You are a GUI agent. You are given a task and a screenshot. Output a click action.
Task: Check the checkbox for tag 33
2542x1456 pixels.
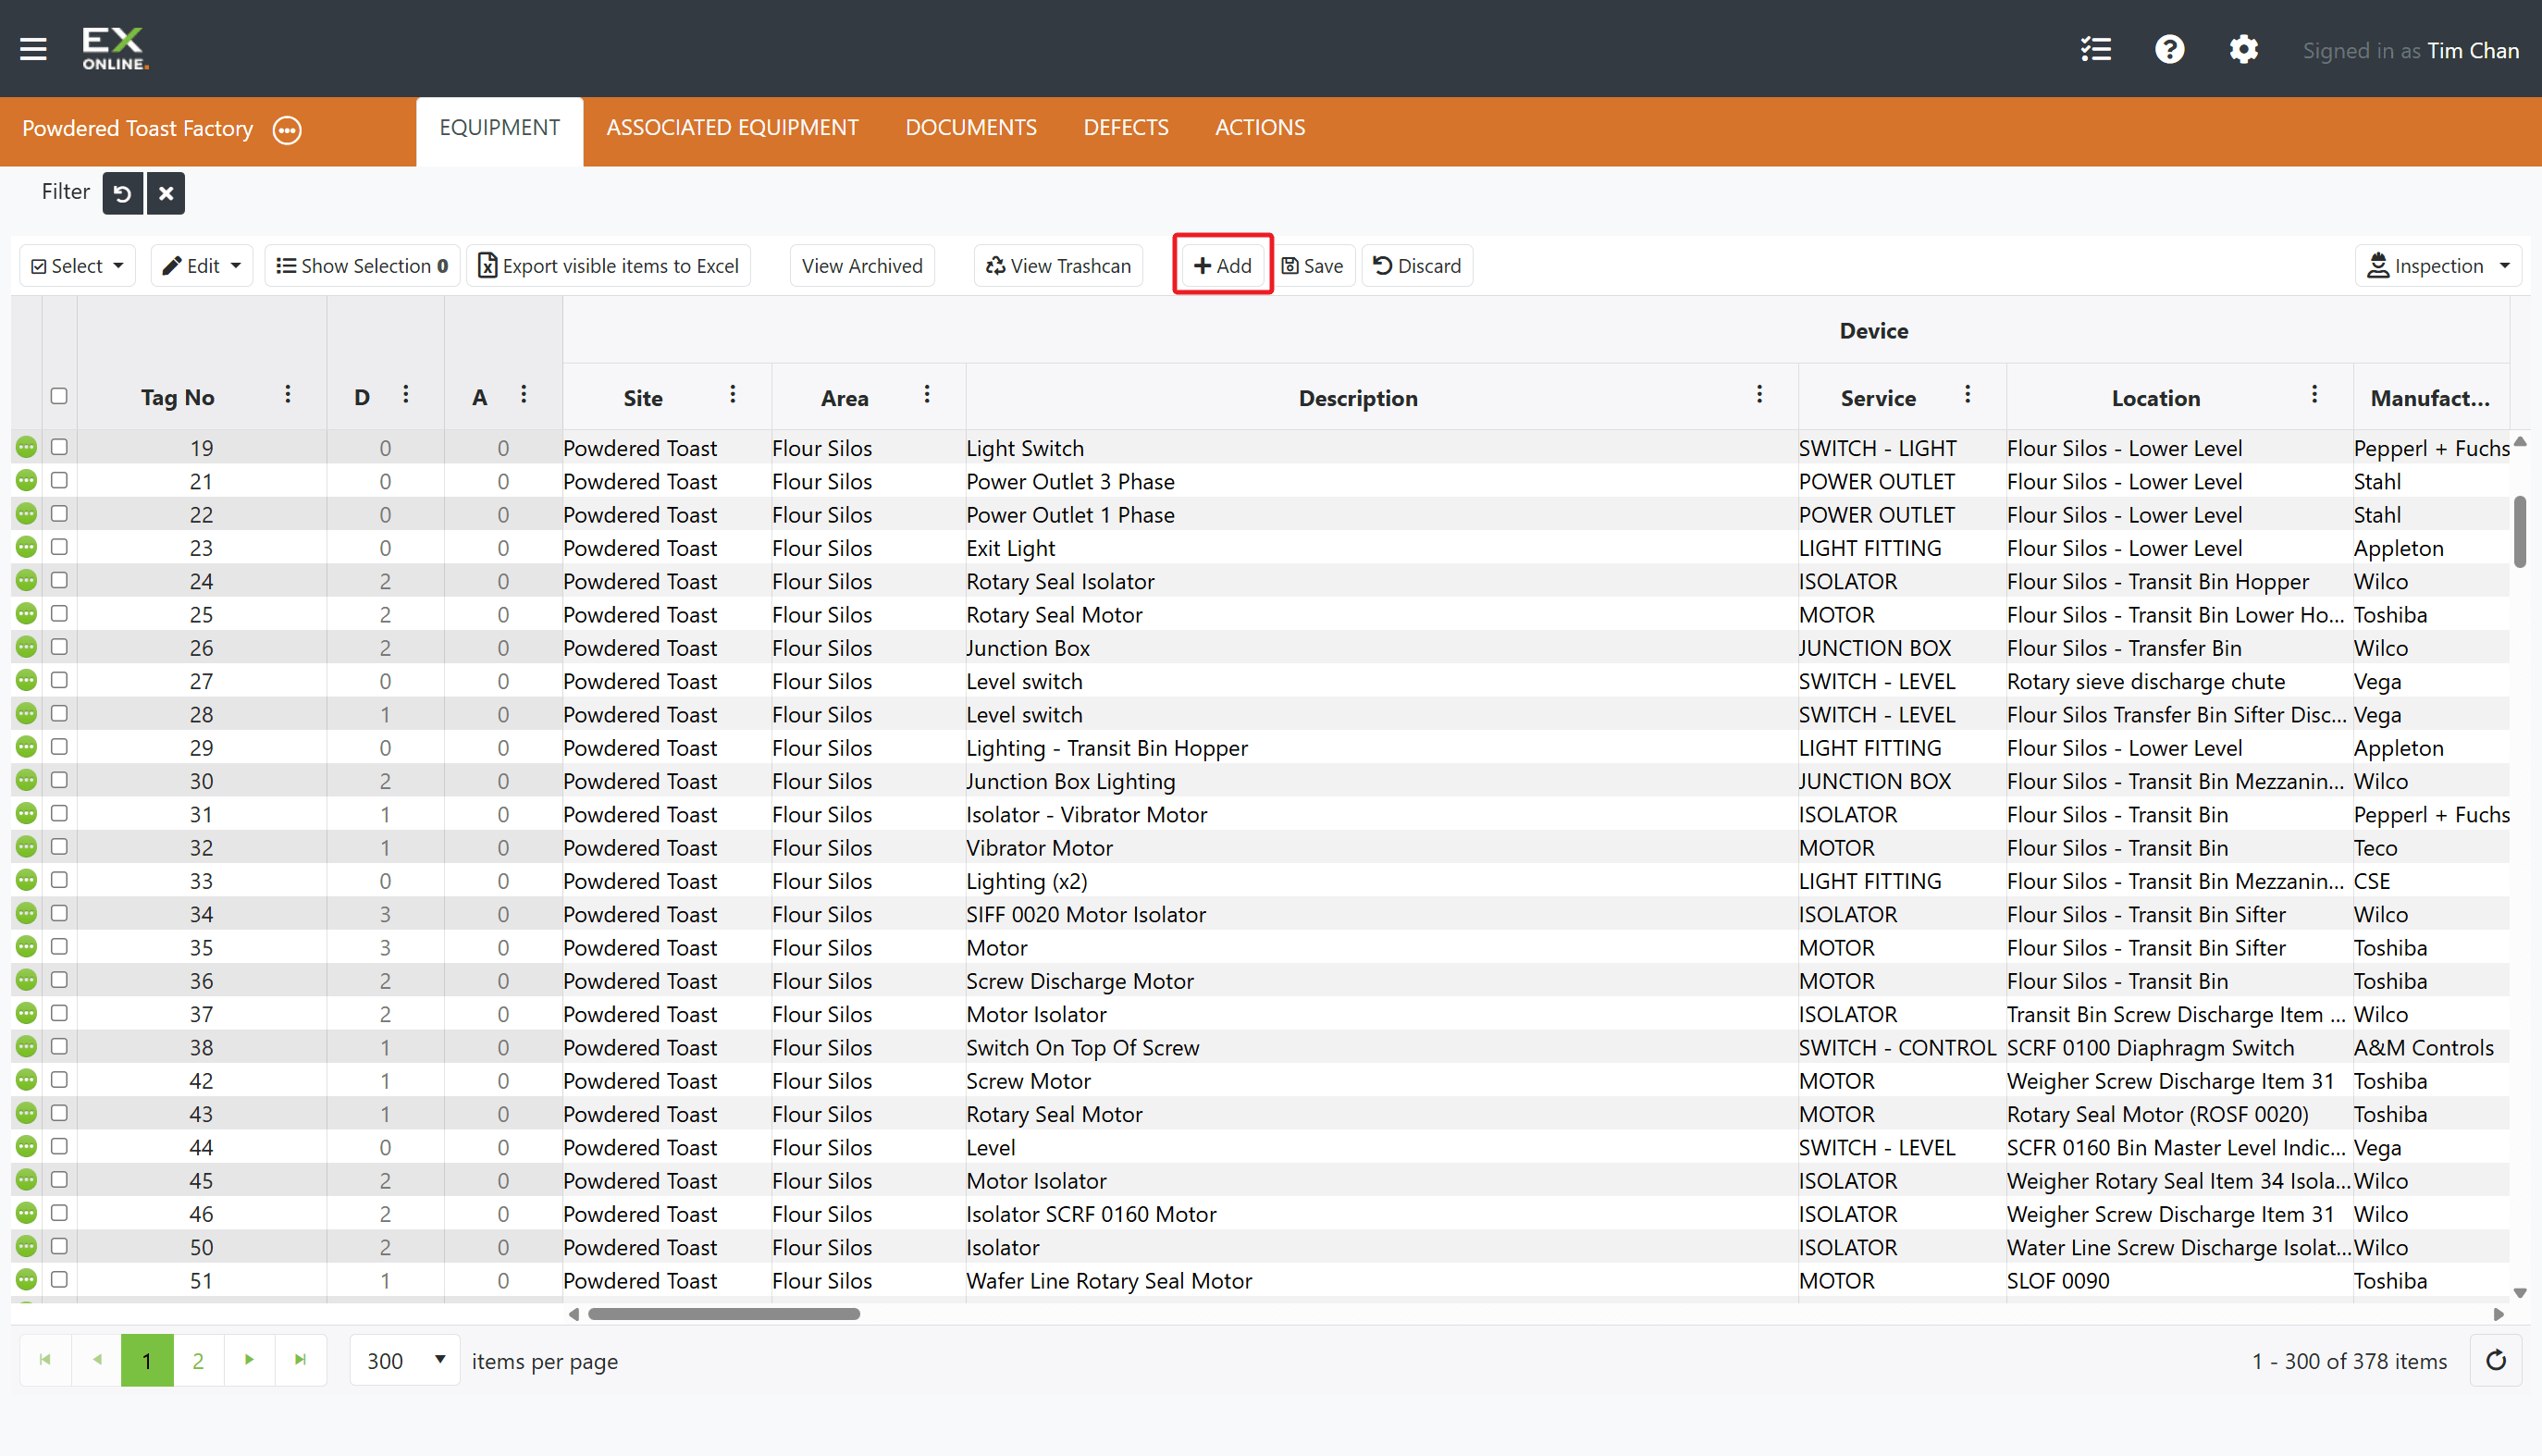coord(59,880)
